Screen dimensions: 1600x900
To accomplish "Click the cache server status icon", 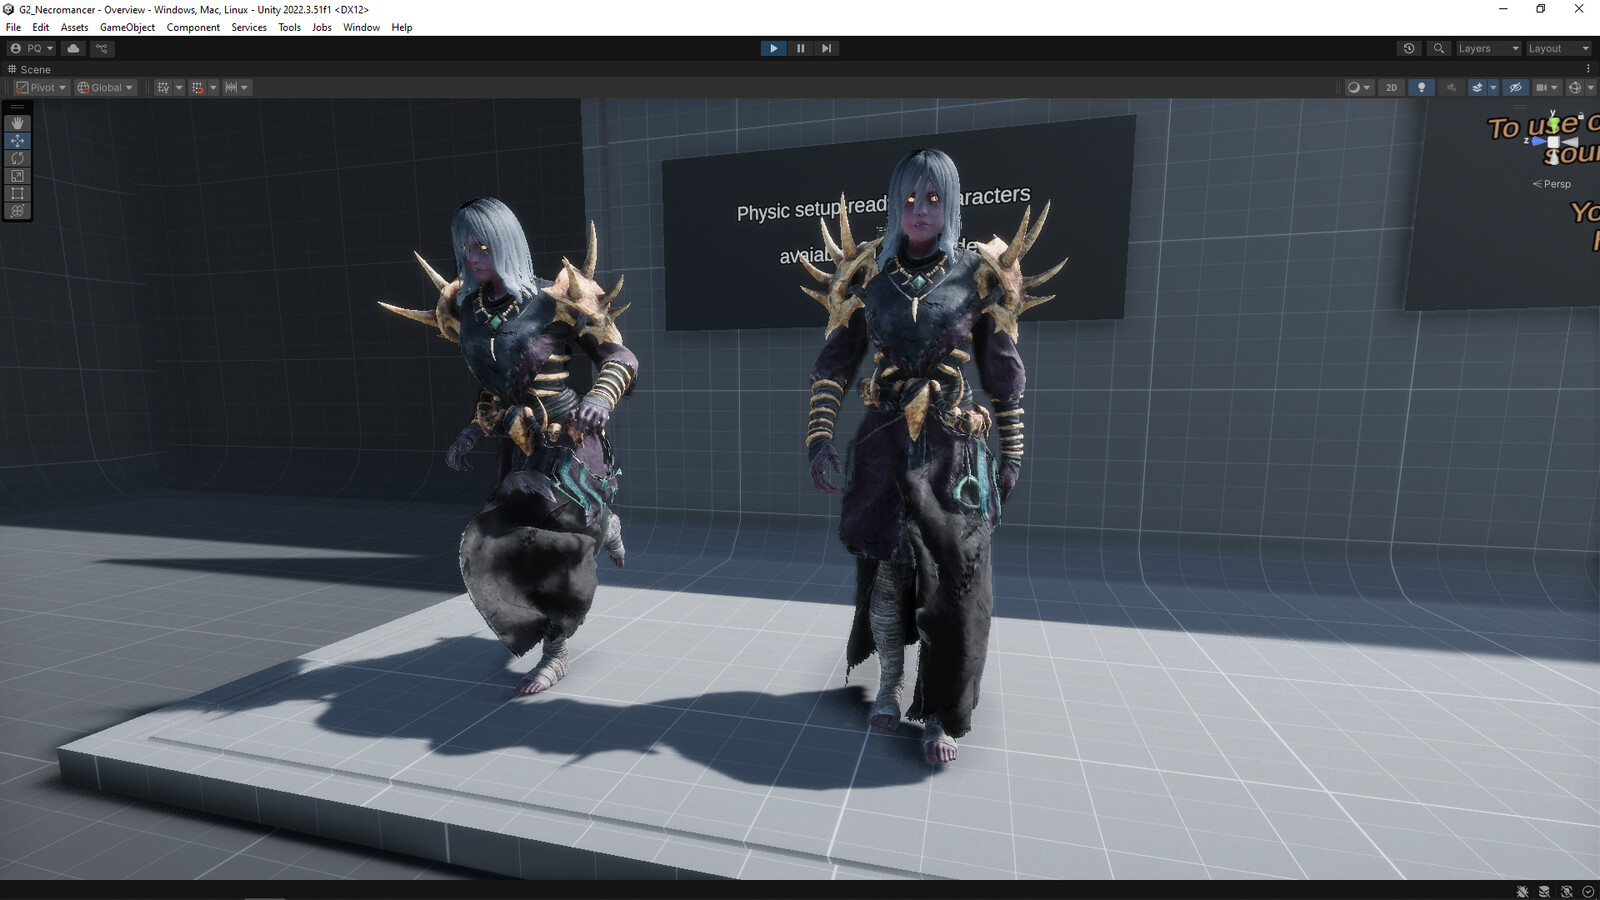I will [x=1544, y=891].
